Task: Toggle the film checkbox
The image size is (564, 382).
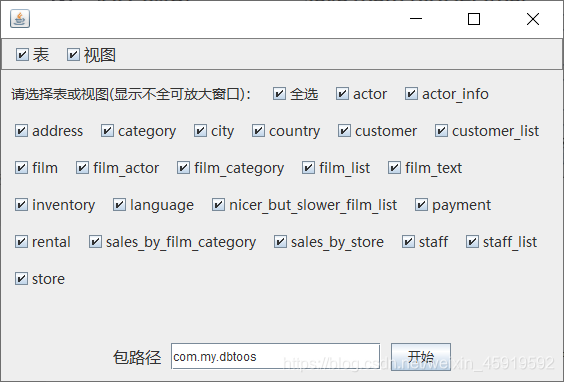Action: (22, 168)
